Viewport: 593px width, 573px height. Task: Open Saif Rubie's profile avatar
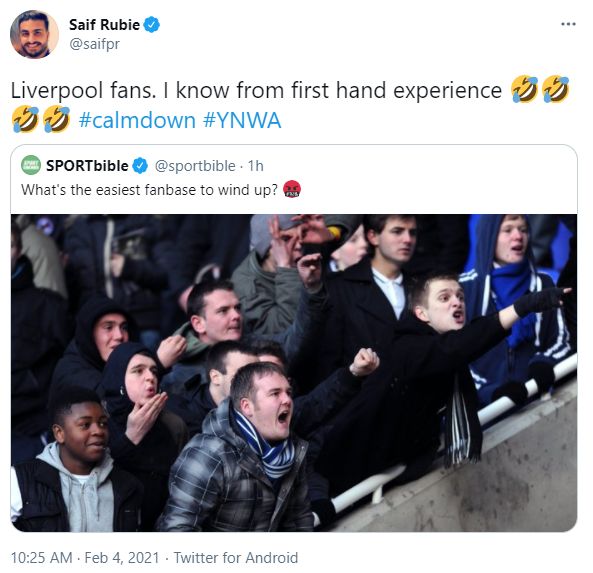click(34, 34)
